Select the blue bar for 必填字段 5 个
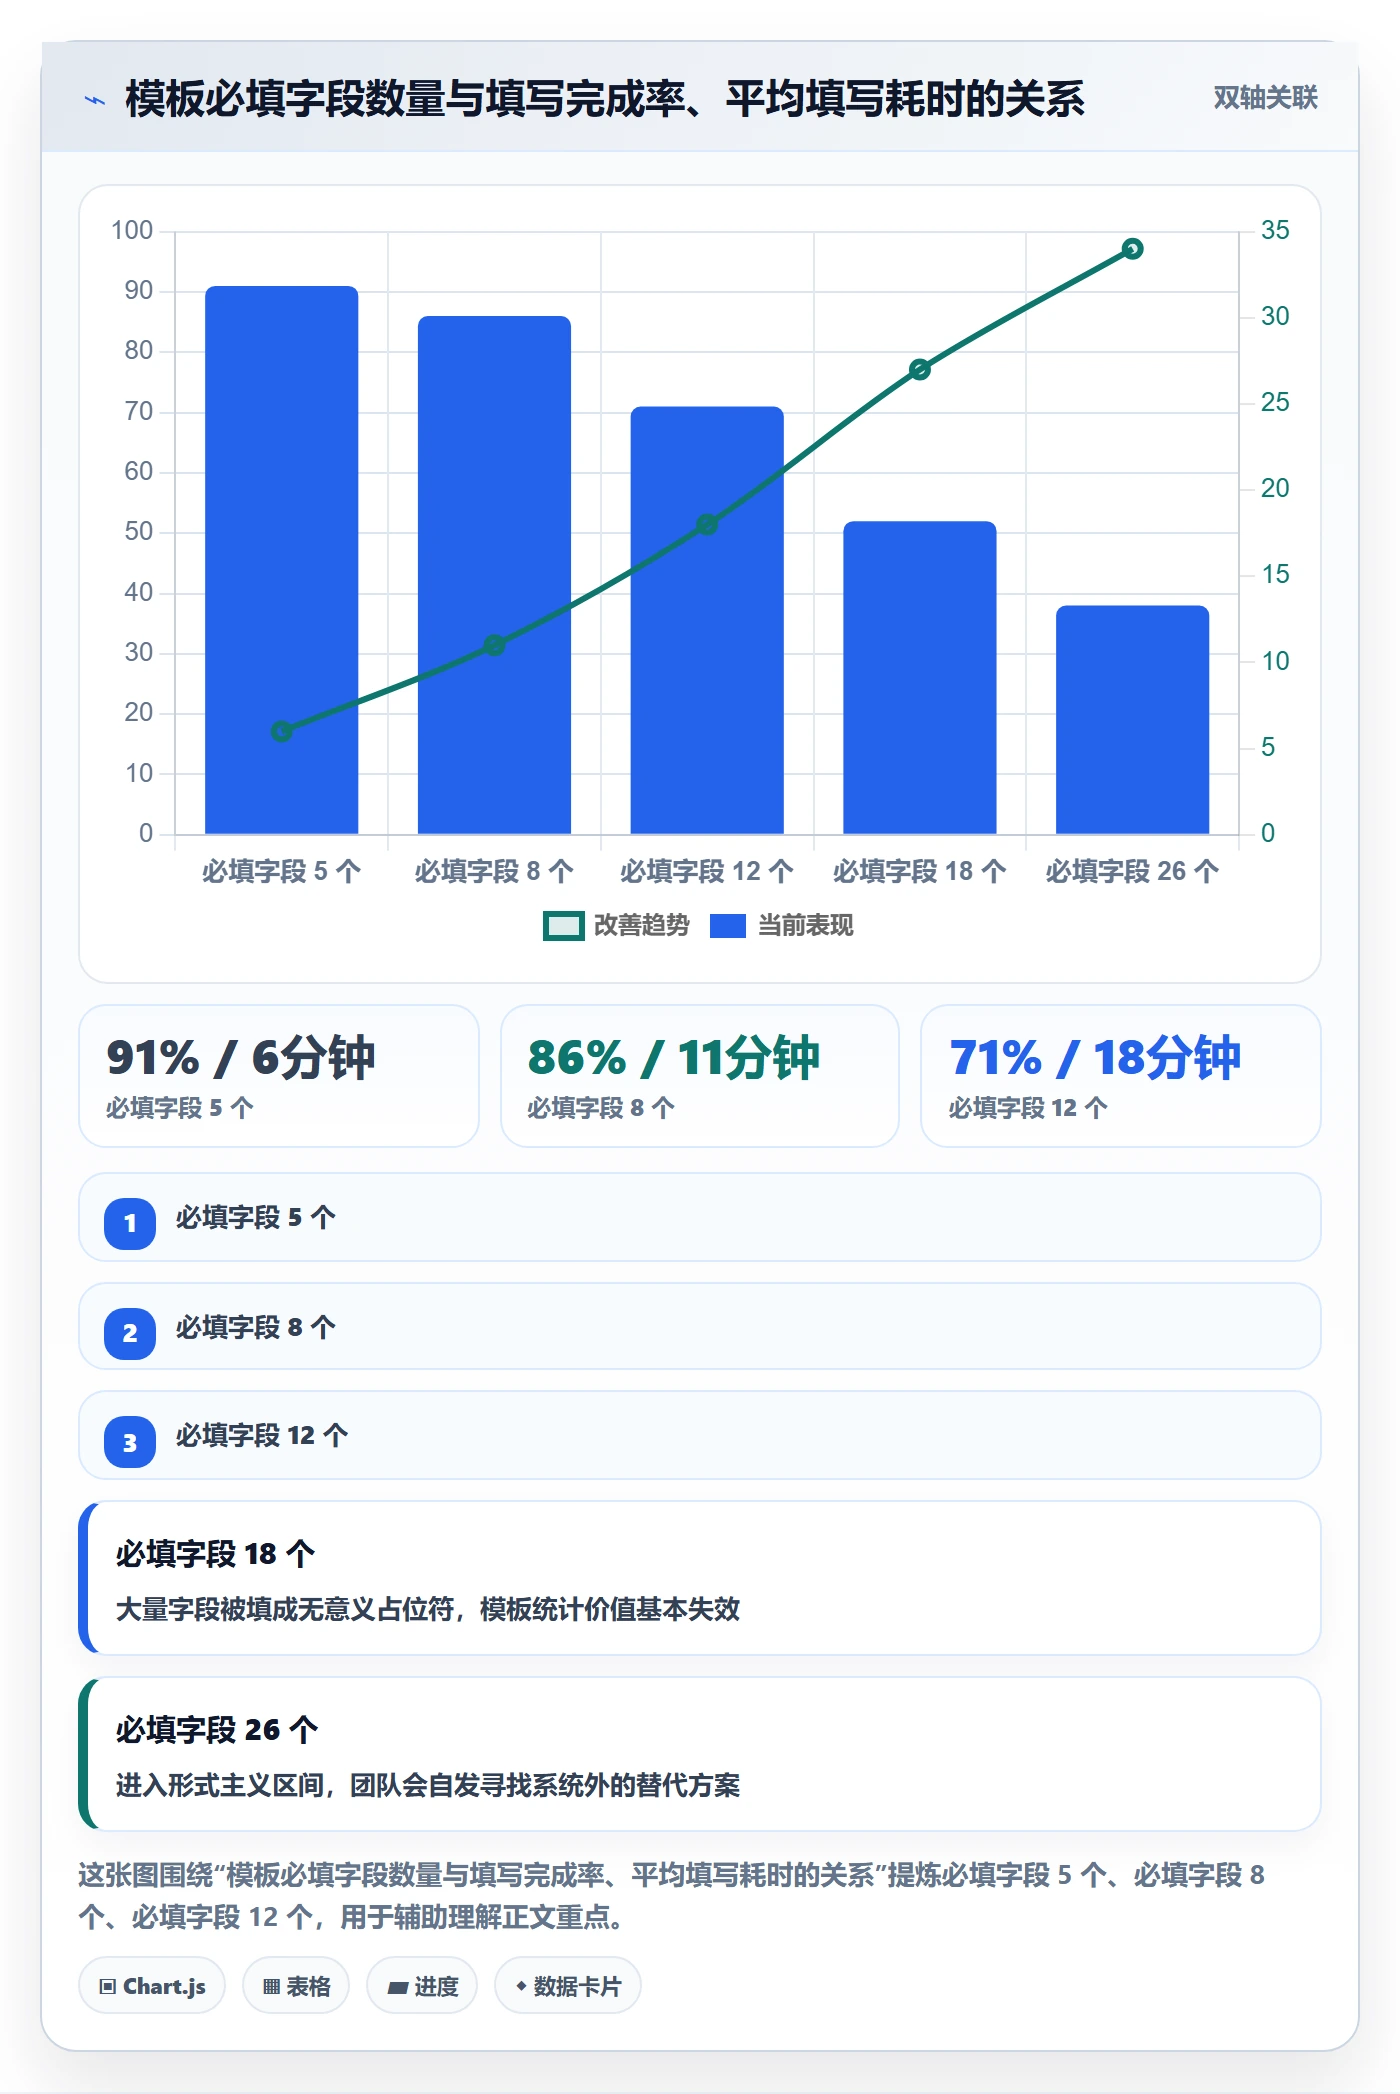The image size is (1400, 2094). (282, 560)
